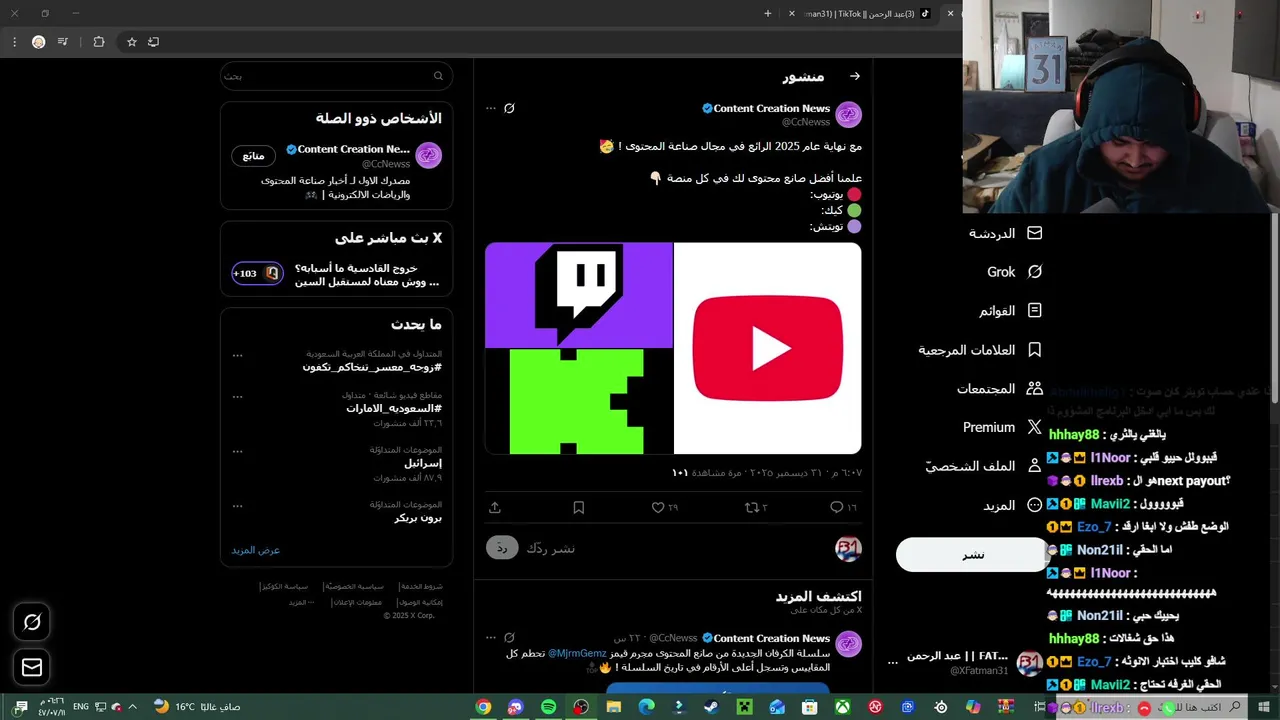Open the live broadcast خروج القادسية
The width and height of the screenshot is (1280, 720).
pos(336,275)
